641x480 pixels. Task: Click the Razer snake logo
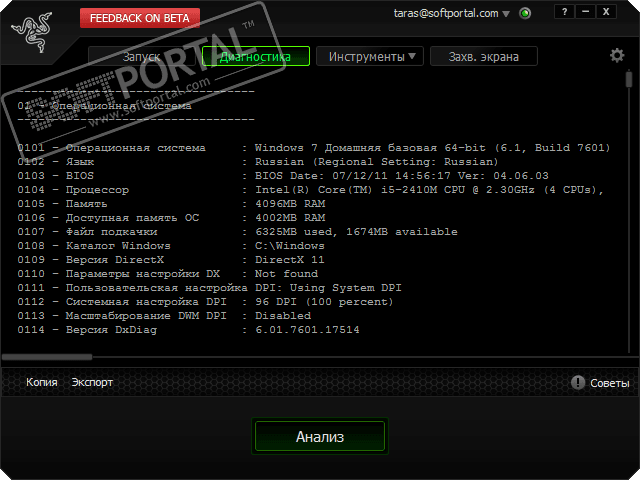pos(32,32)
